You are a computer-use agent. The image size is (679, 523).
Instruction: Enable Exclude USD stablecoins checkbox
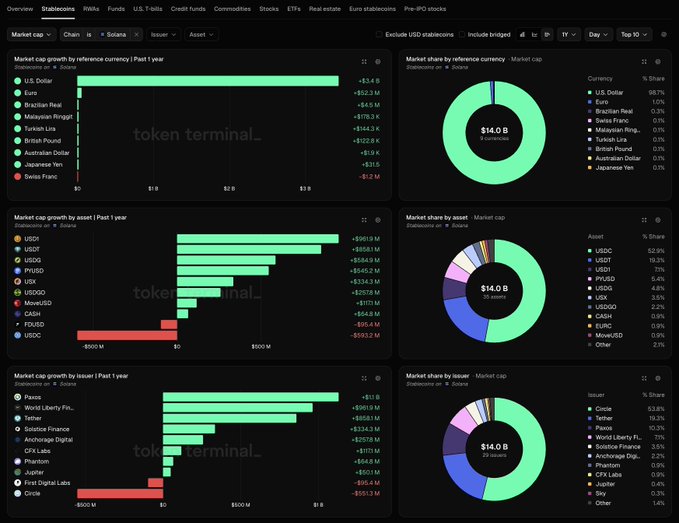379,35
